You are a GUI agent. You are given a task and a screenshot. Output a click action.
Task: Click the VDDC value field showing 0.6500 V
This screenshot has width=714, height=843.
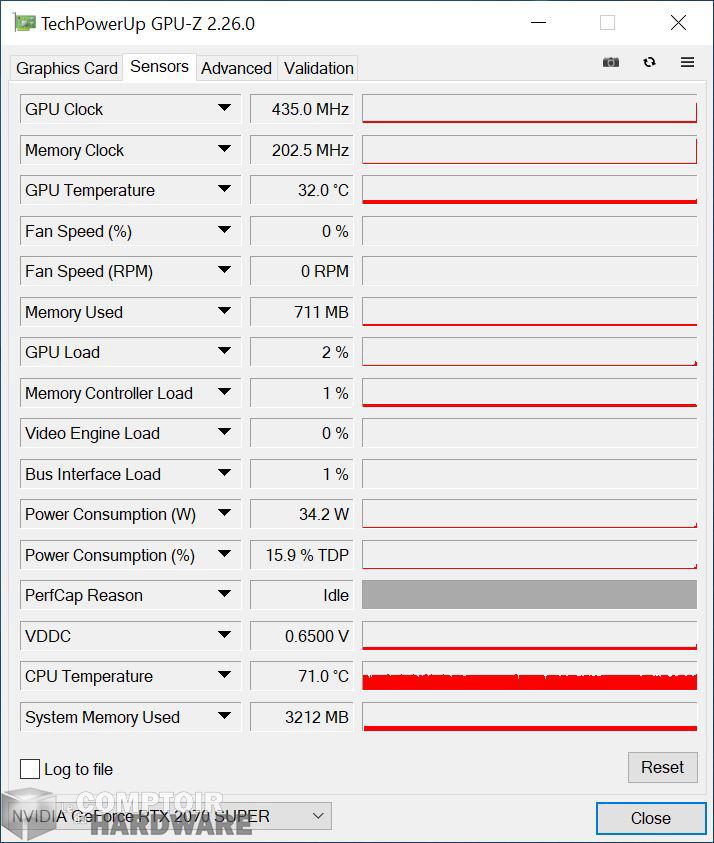click(301, 636)
